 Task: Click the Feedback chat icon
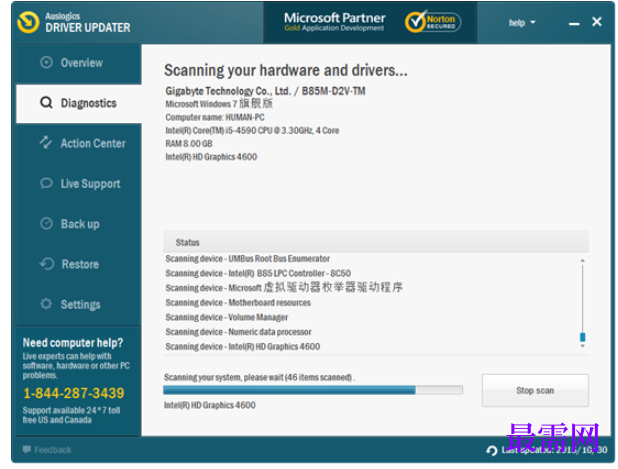[27, 449]
